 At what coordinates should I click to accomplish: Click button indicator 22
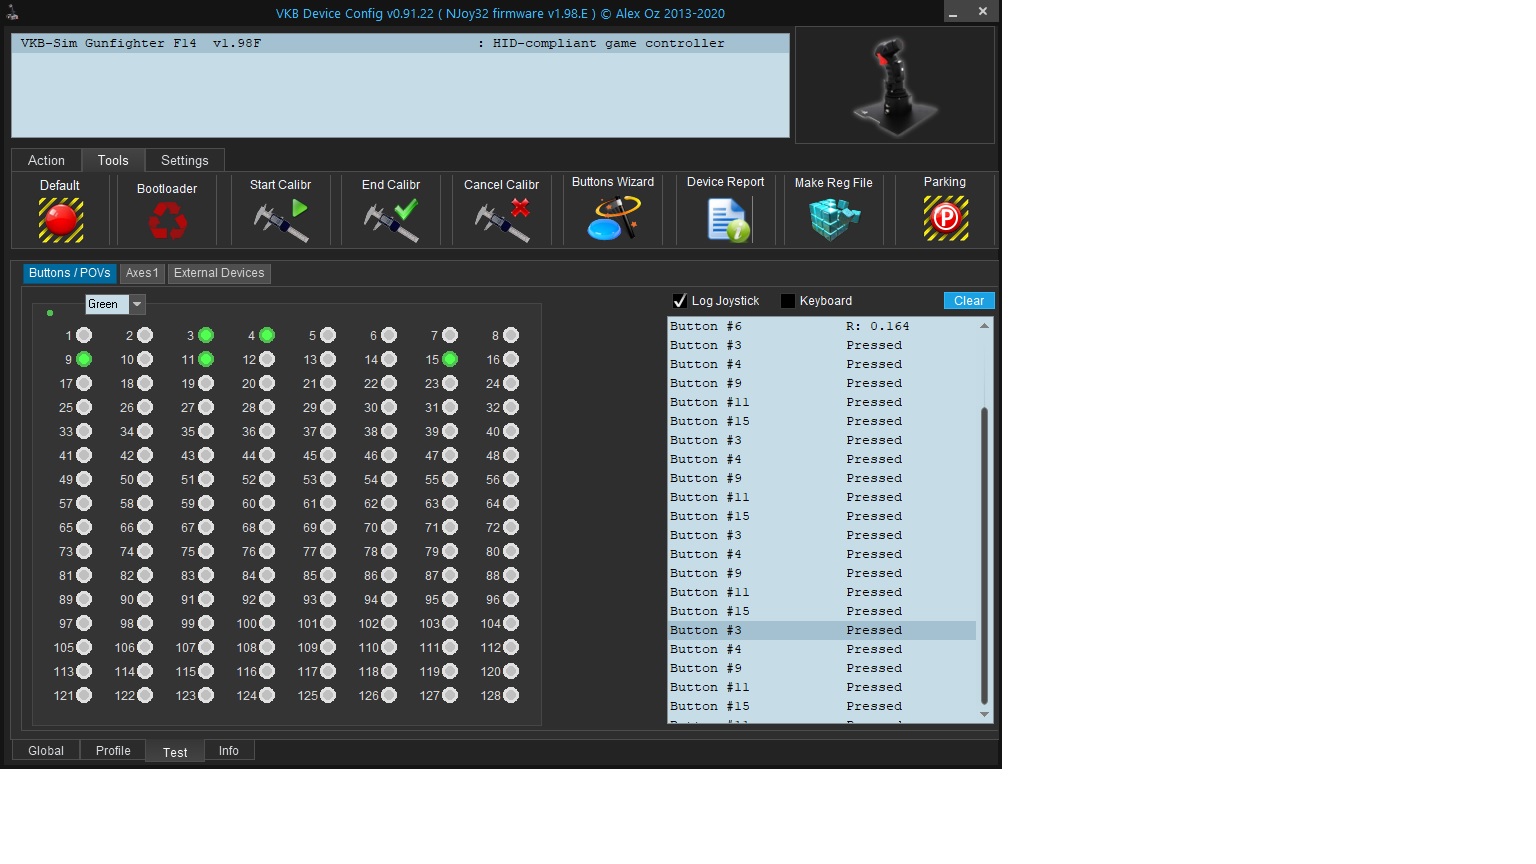coord(389,383)
